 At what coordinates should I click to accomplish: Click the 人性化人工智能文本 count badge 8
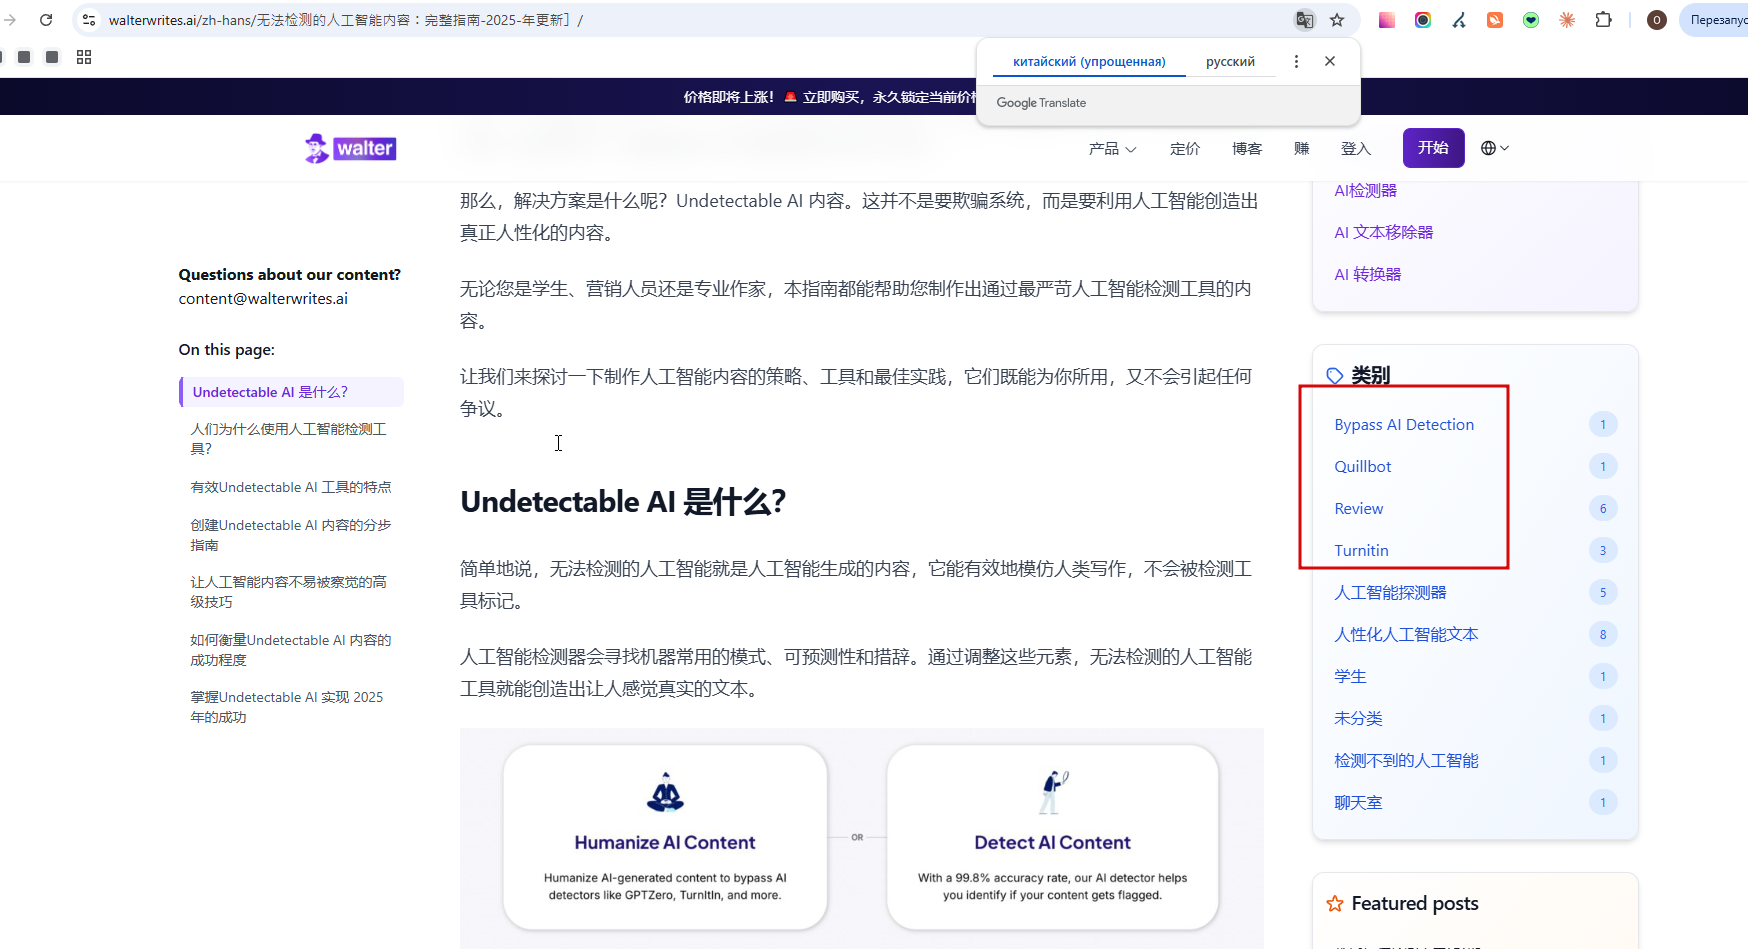click(1603, 635)
